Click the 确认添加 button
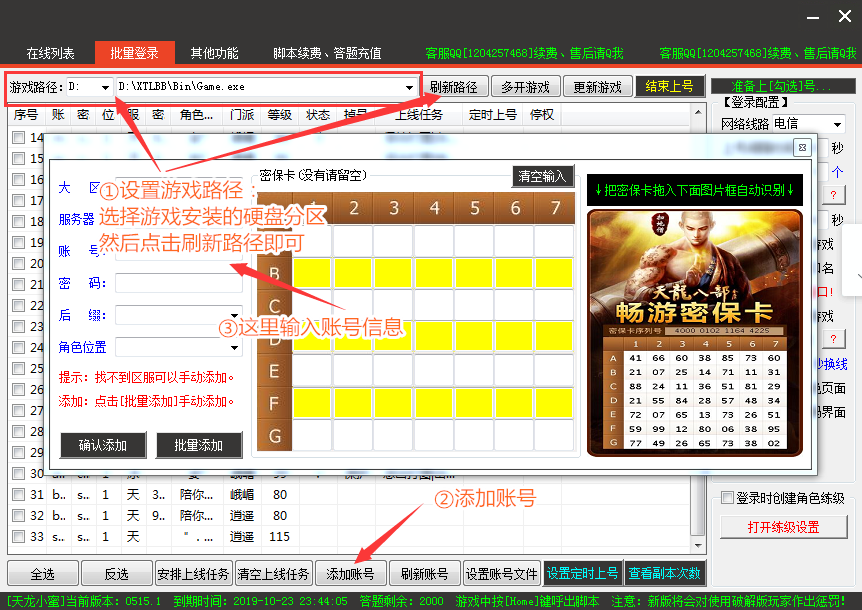862x610 pixels. [103, 445]
